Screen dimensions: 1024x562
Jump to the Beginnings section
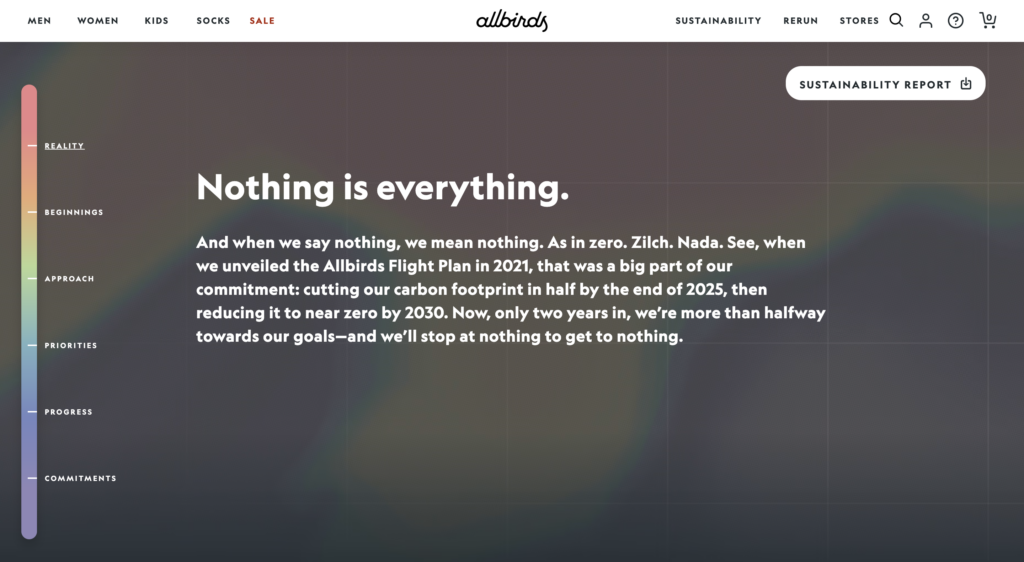coord(74,212)
